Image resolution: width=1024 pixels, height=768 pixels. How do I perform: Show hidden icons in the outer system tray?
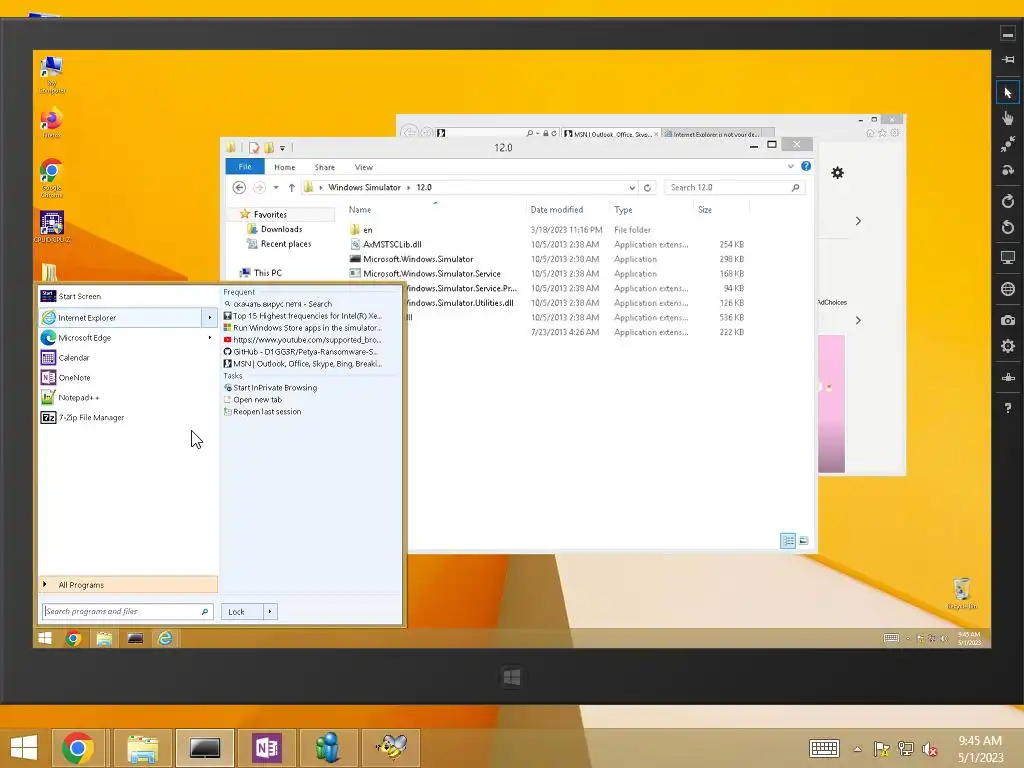pyautogui.click(x=857, y=749)
